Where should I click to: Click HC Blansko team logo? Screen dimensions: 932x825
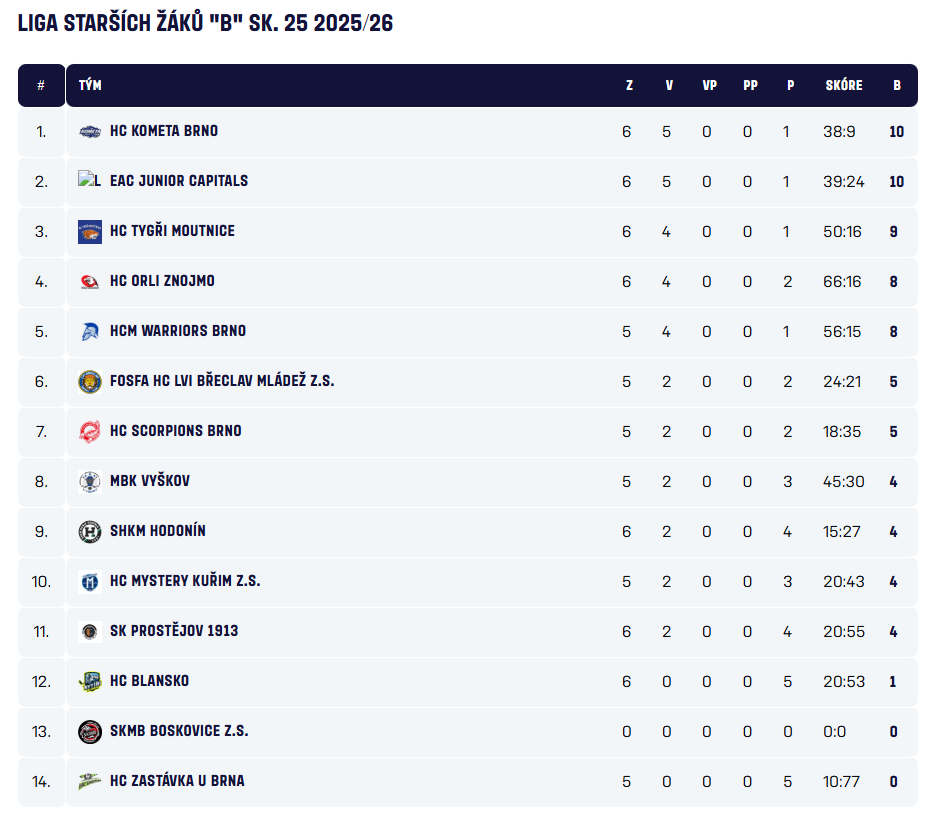point(90,681)
